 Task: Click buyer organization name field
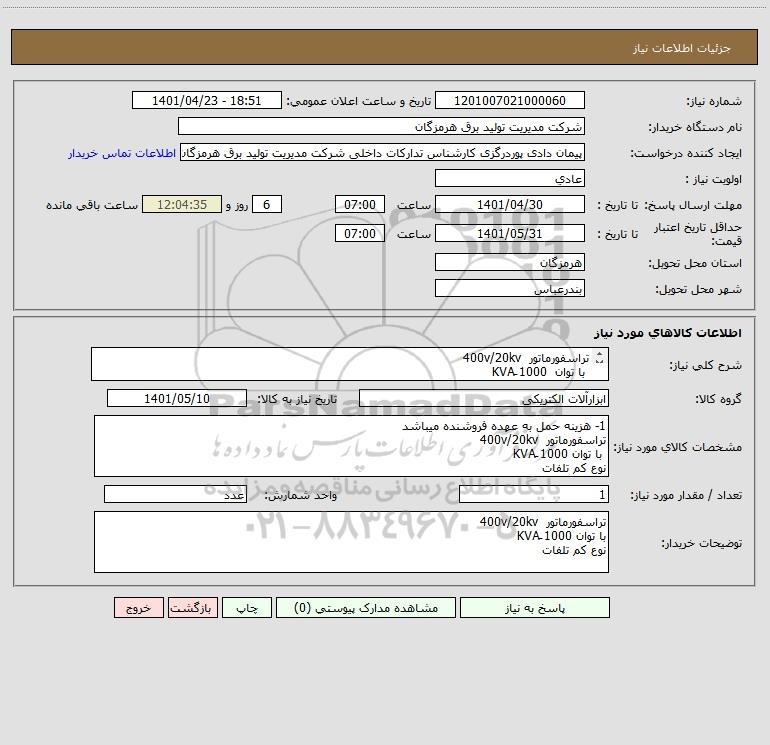[381, 127]
